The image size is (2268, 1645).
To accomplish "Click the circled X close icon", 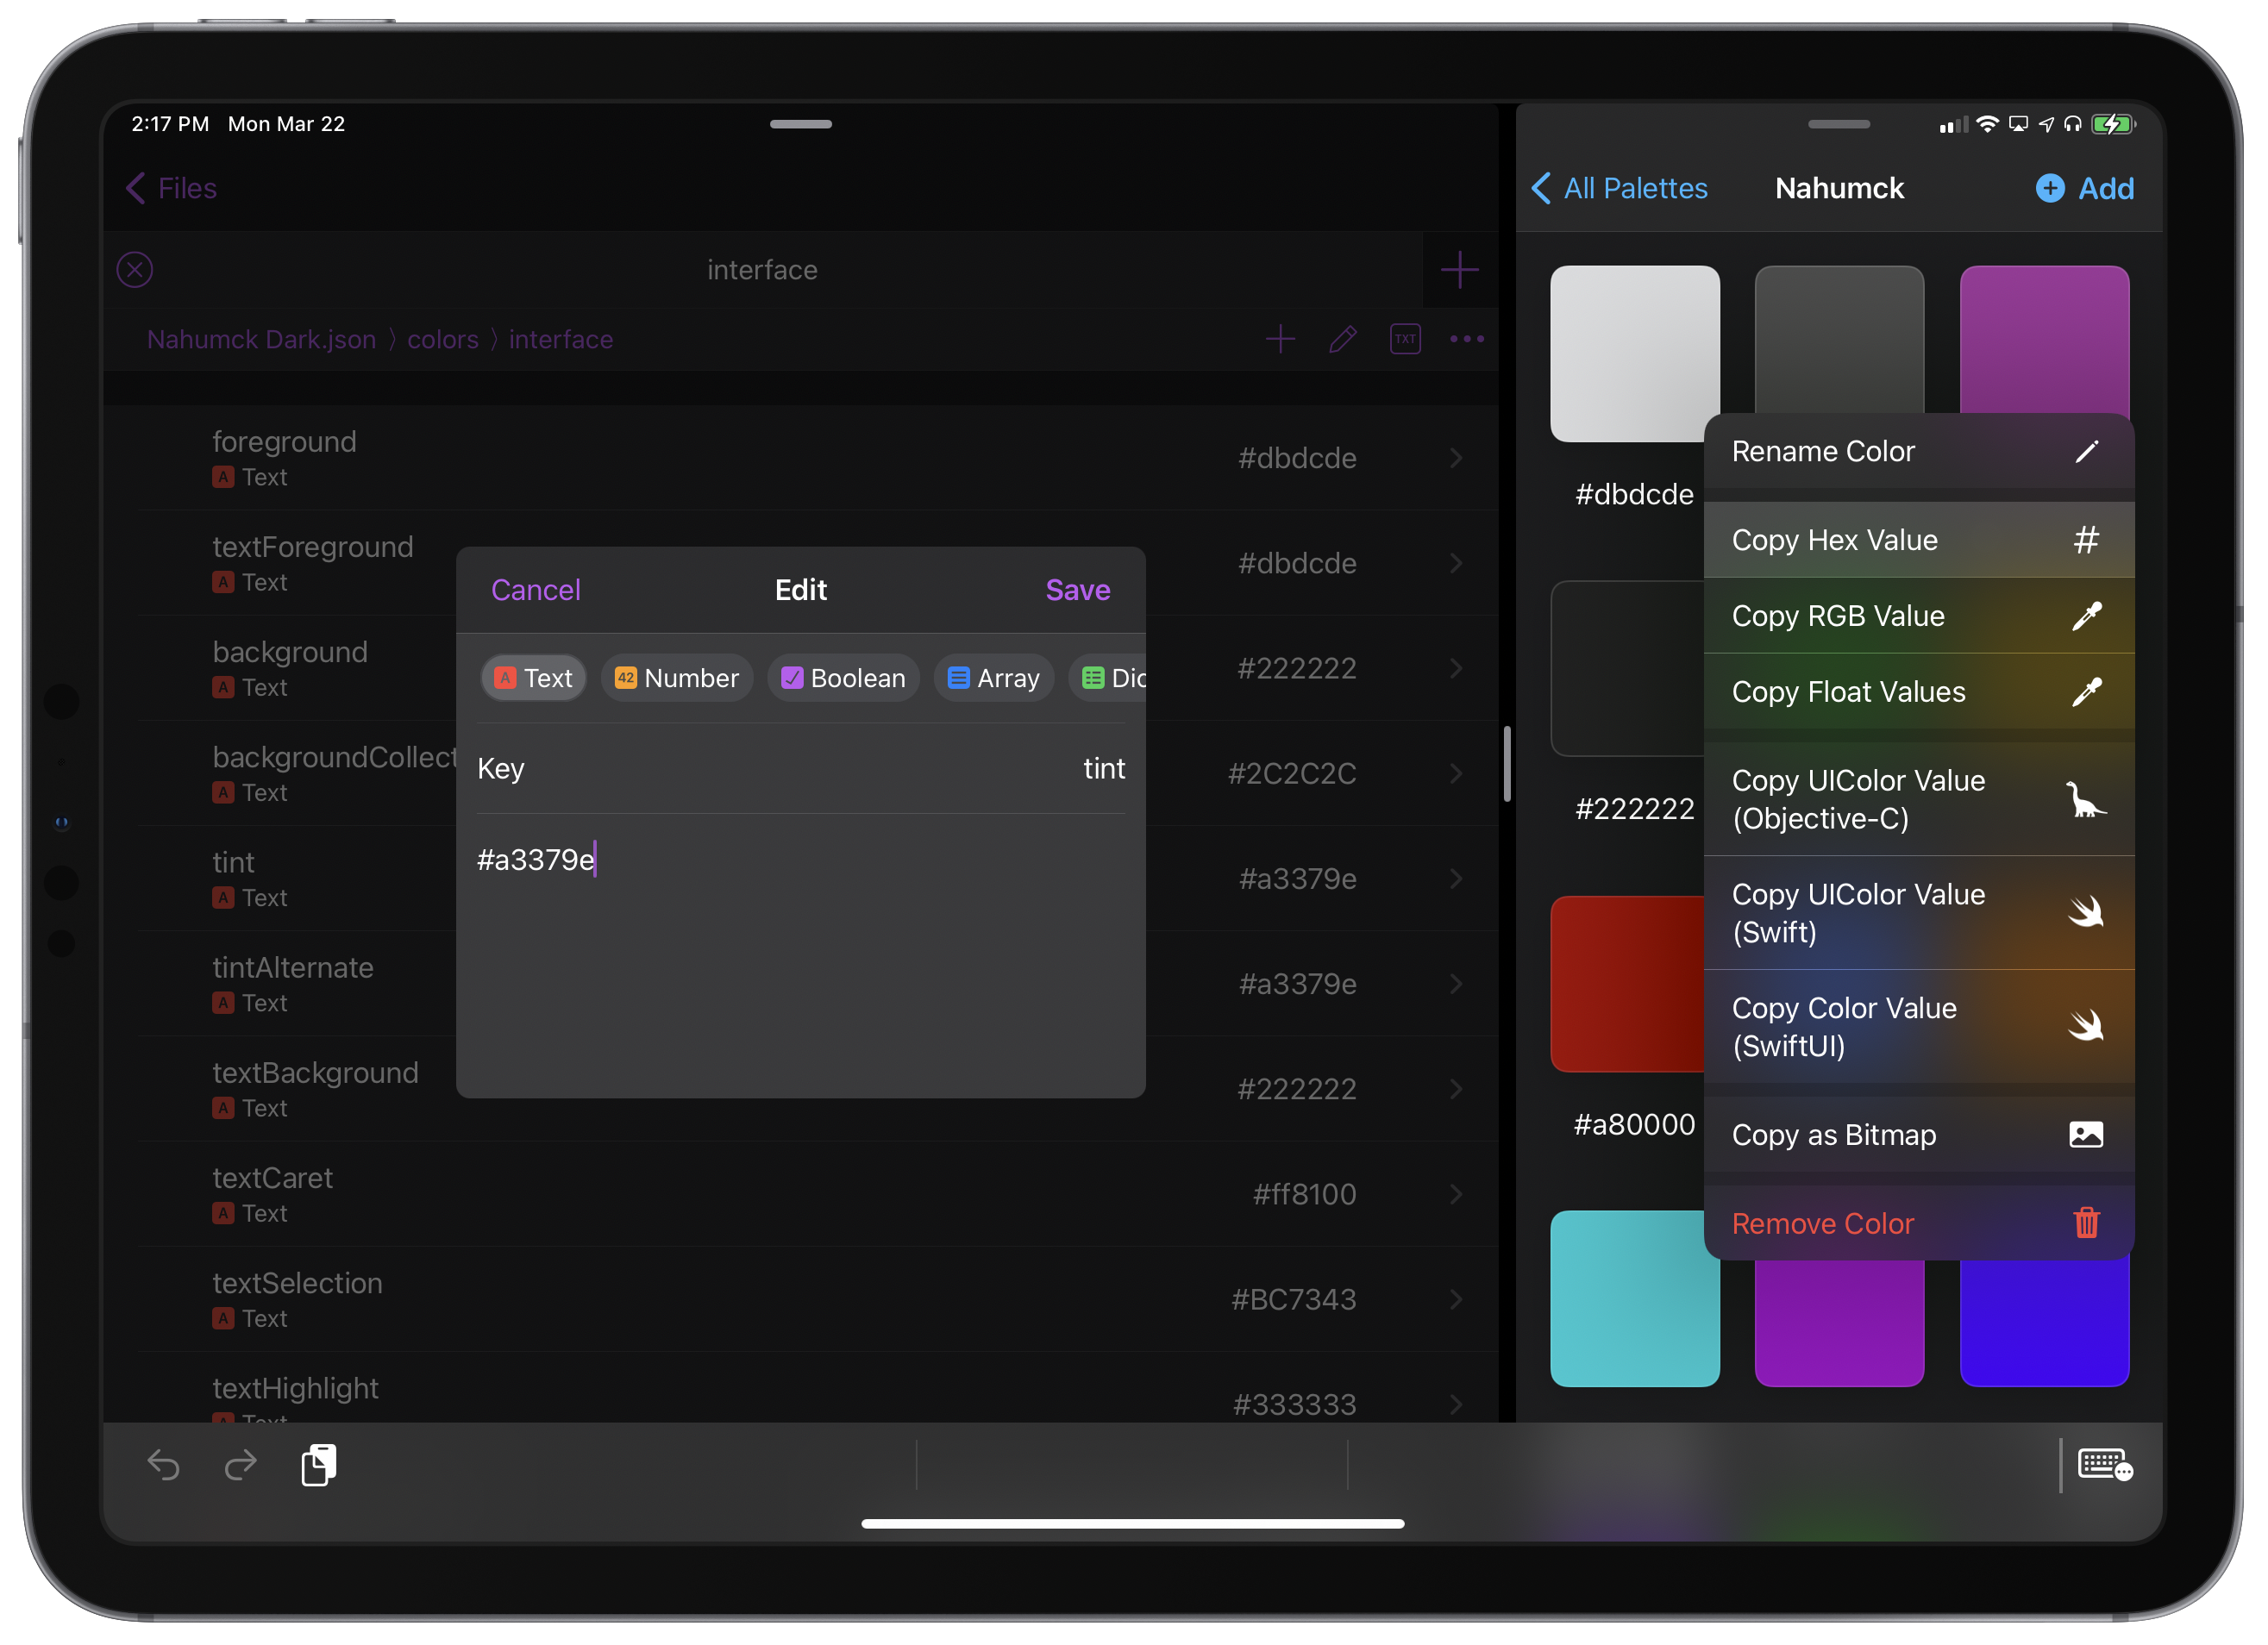I will 135,270.
